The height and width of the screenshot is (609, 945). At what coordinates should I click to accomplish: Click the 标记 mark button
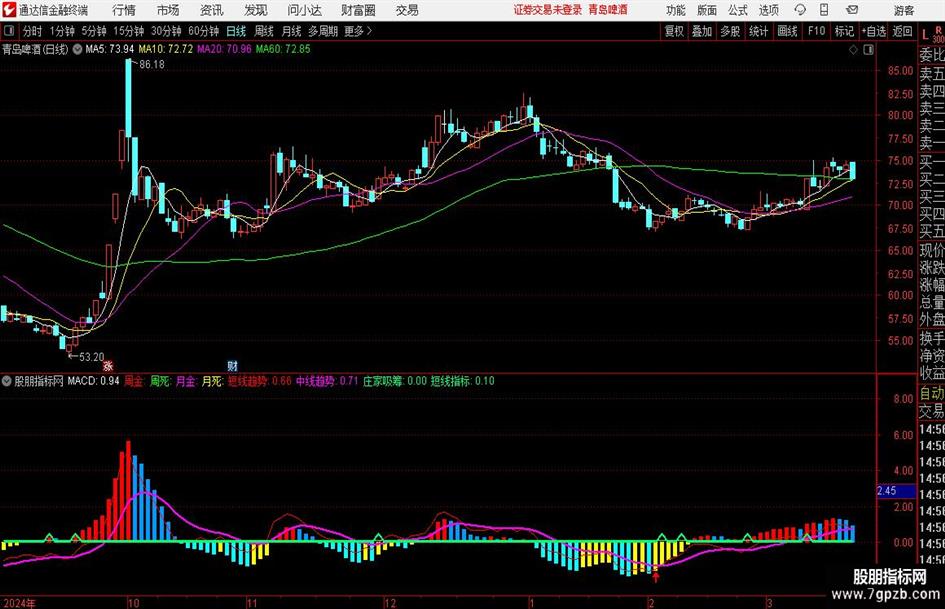[844, 31]
